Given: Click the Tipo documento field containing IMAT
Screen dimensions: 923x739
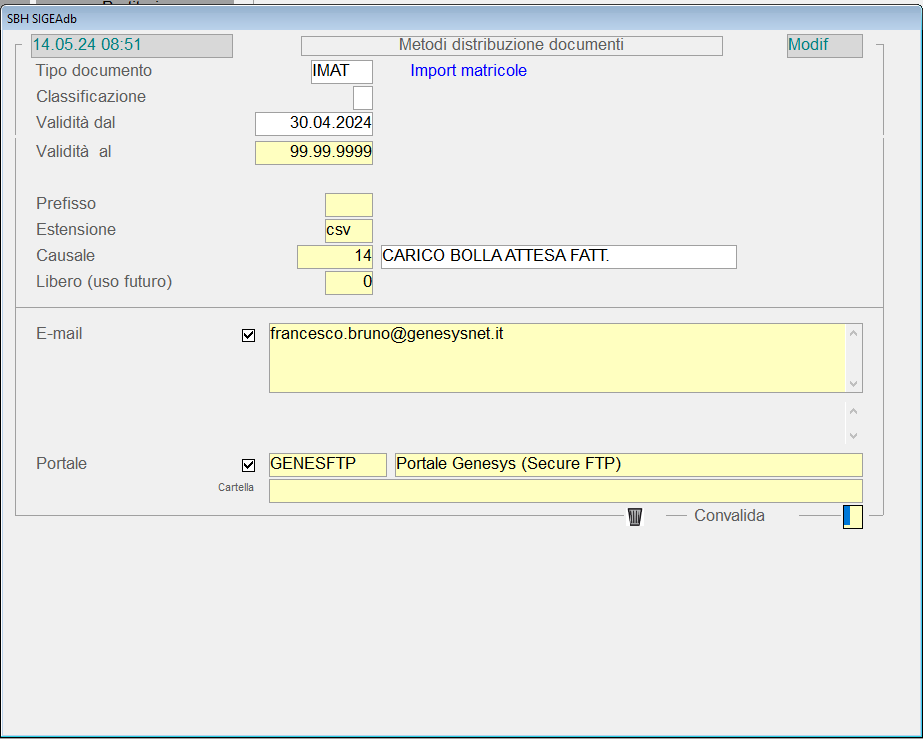Looking at the screenshot, I should pyautogui.click(x=342, y=71).
